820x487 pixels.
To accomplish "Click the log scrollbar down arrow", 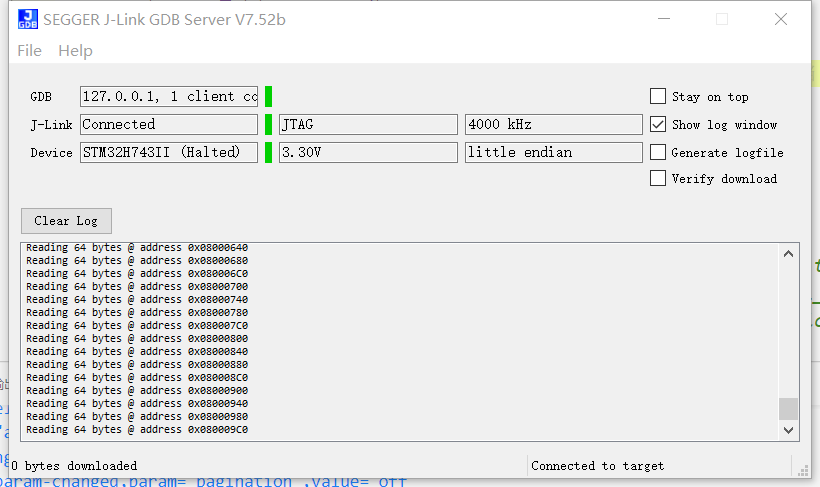I will coord(789,430).
